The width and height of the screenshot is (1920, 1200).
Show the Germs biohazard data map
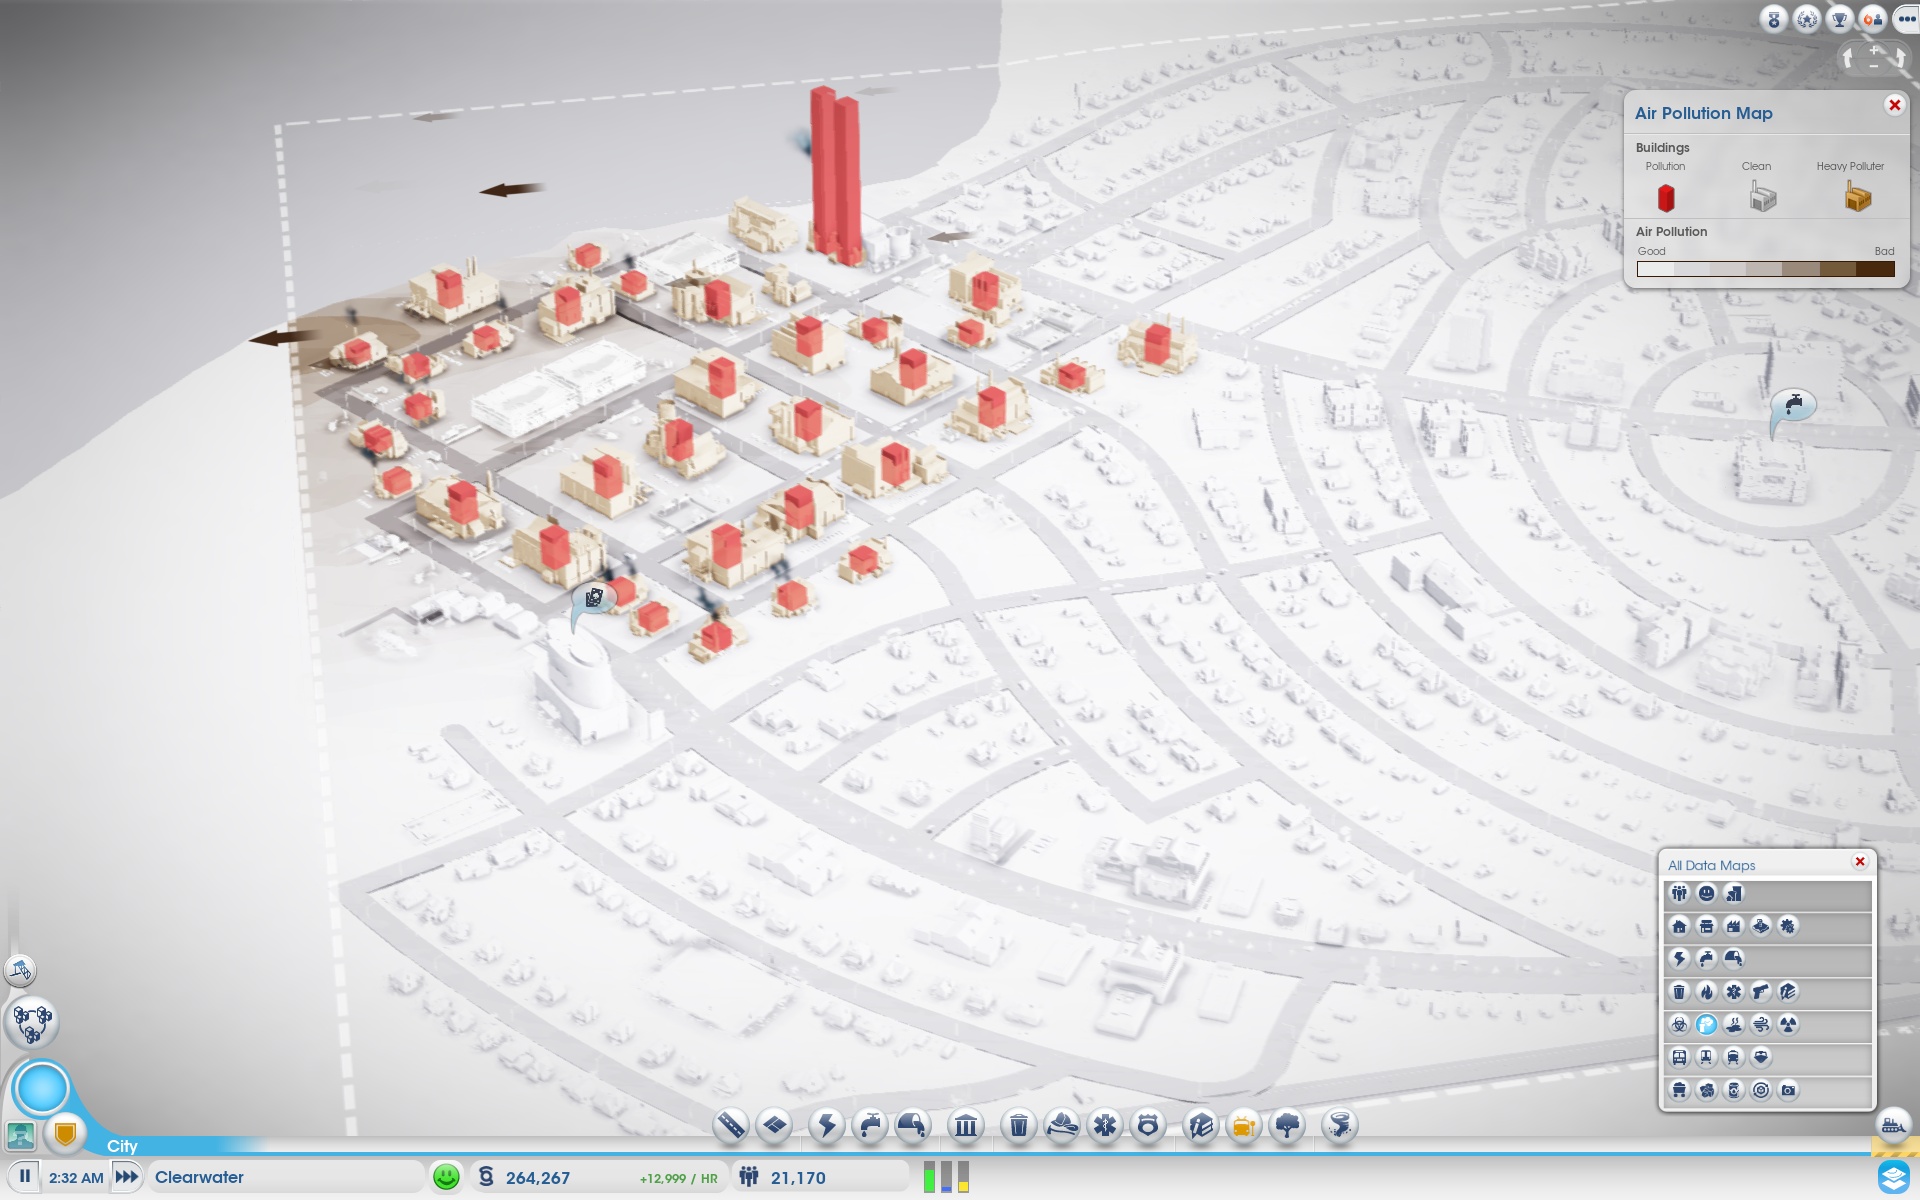pyautogui.click(x=1679, y=1025)
